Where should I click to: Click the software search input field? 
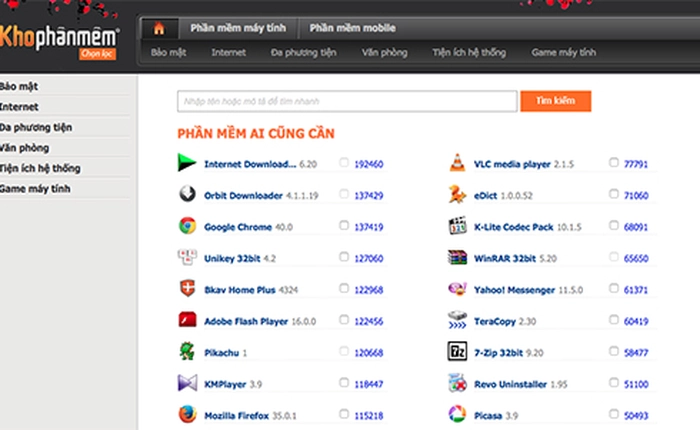[346, 101]
